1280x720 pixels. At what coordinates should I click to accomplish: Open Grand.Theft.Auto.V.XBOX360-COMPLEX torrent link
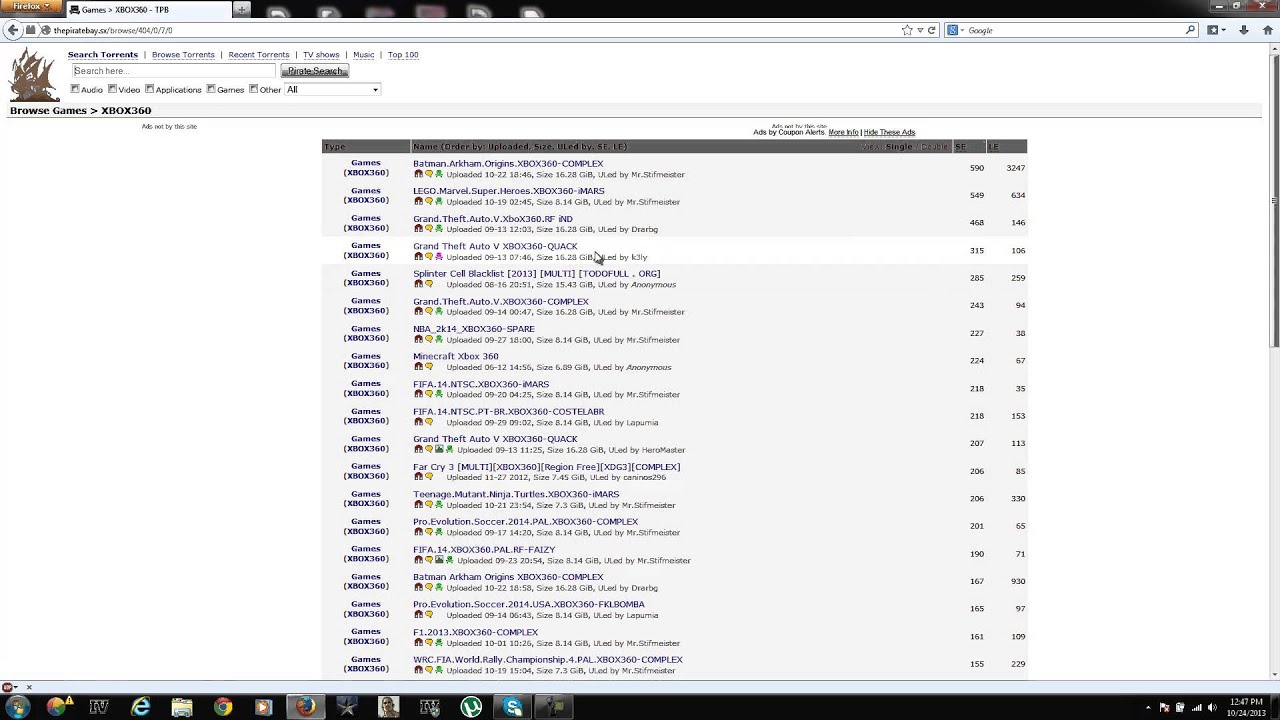point(501,301)
